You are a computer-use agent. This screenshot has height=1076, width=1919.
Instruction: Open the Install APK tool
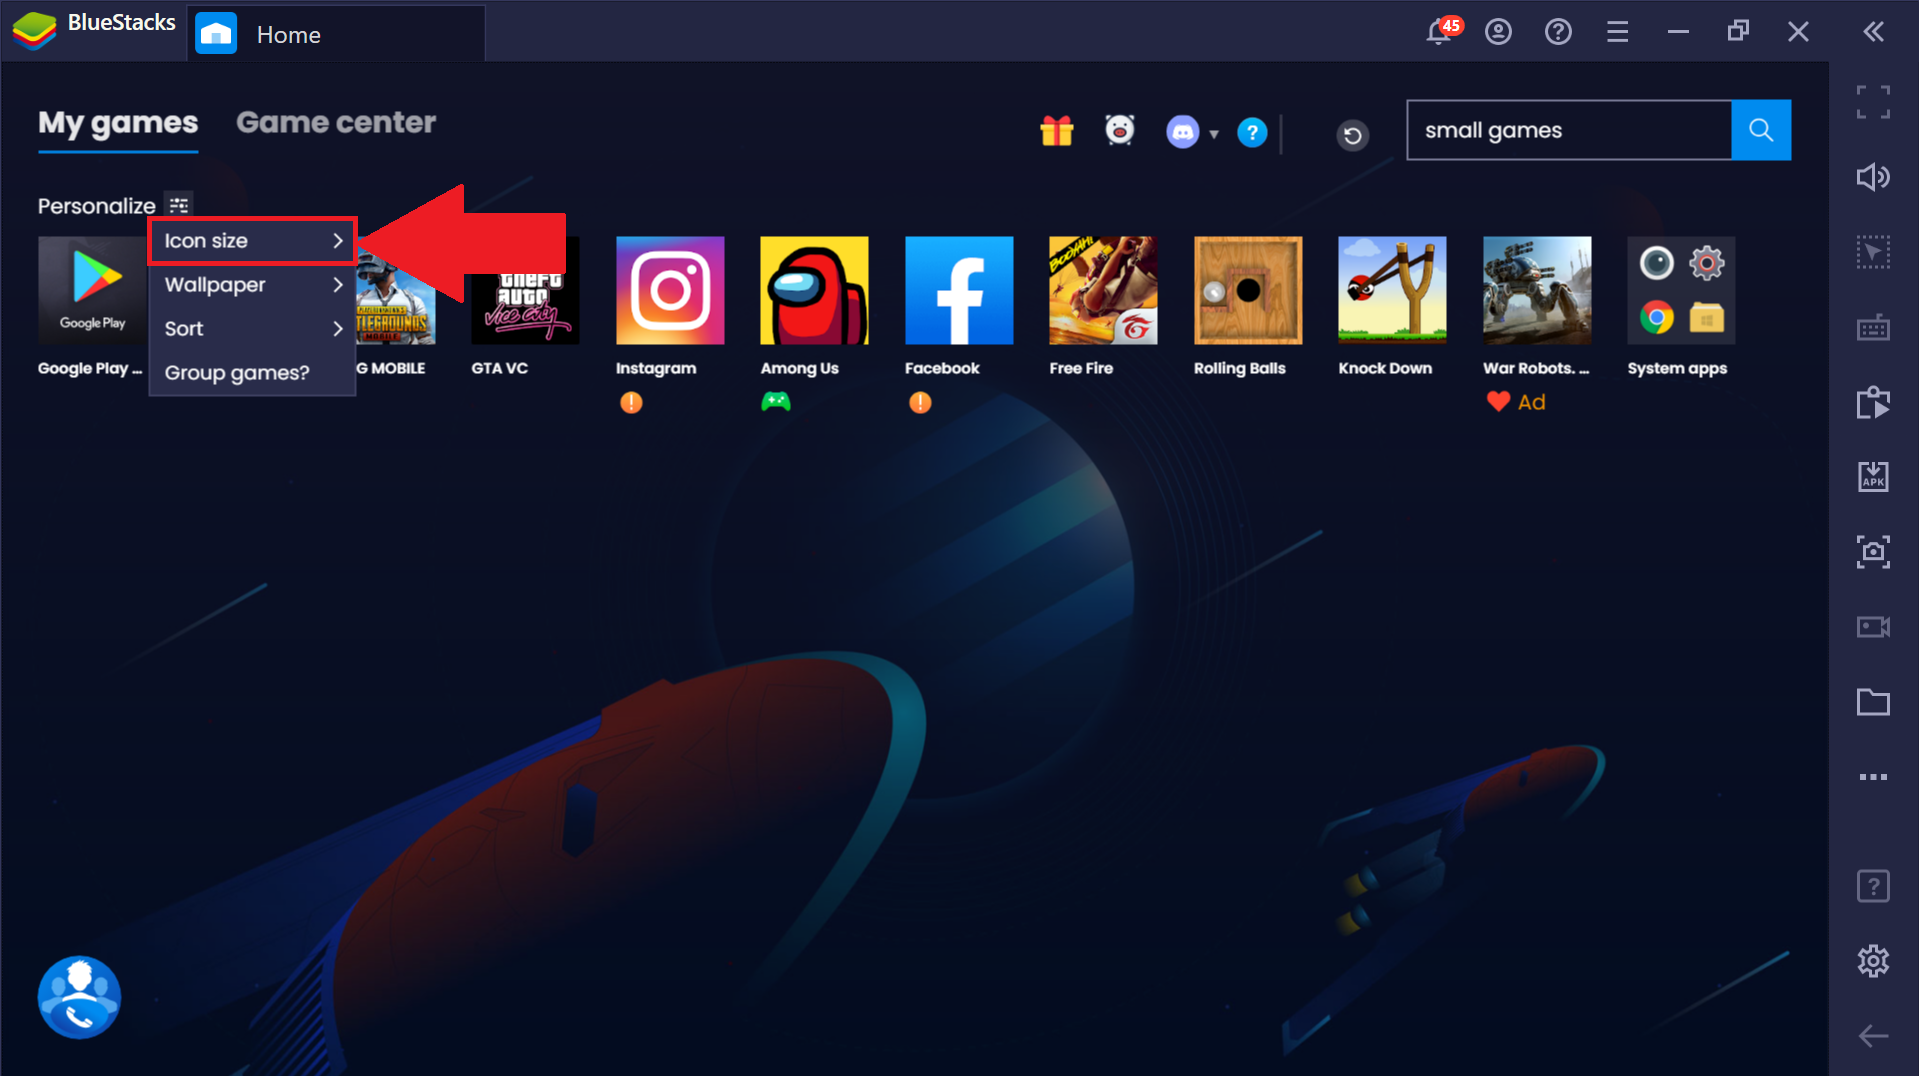(1873, 476)
